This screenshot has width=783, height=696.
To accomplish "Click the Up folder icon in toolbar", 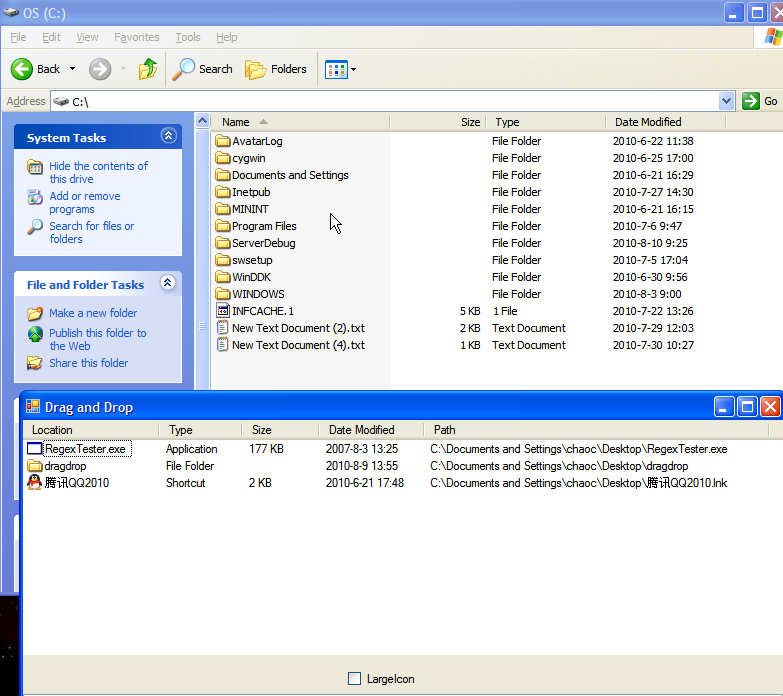I will click(148, 69).
